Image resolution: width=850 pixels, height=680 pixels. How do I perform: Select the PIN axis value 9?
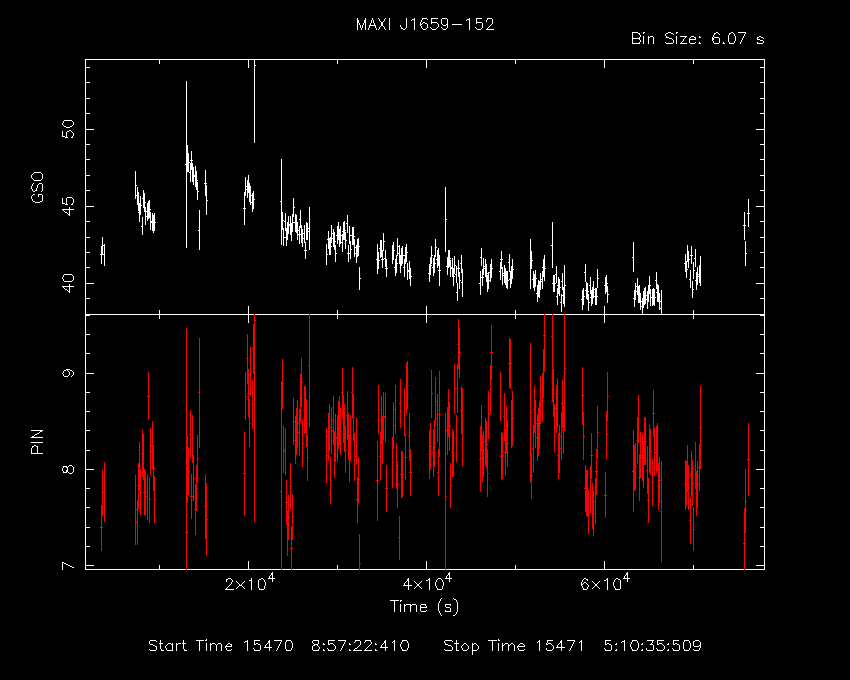68,373
